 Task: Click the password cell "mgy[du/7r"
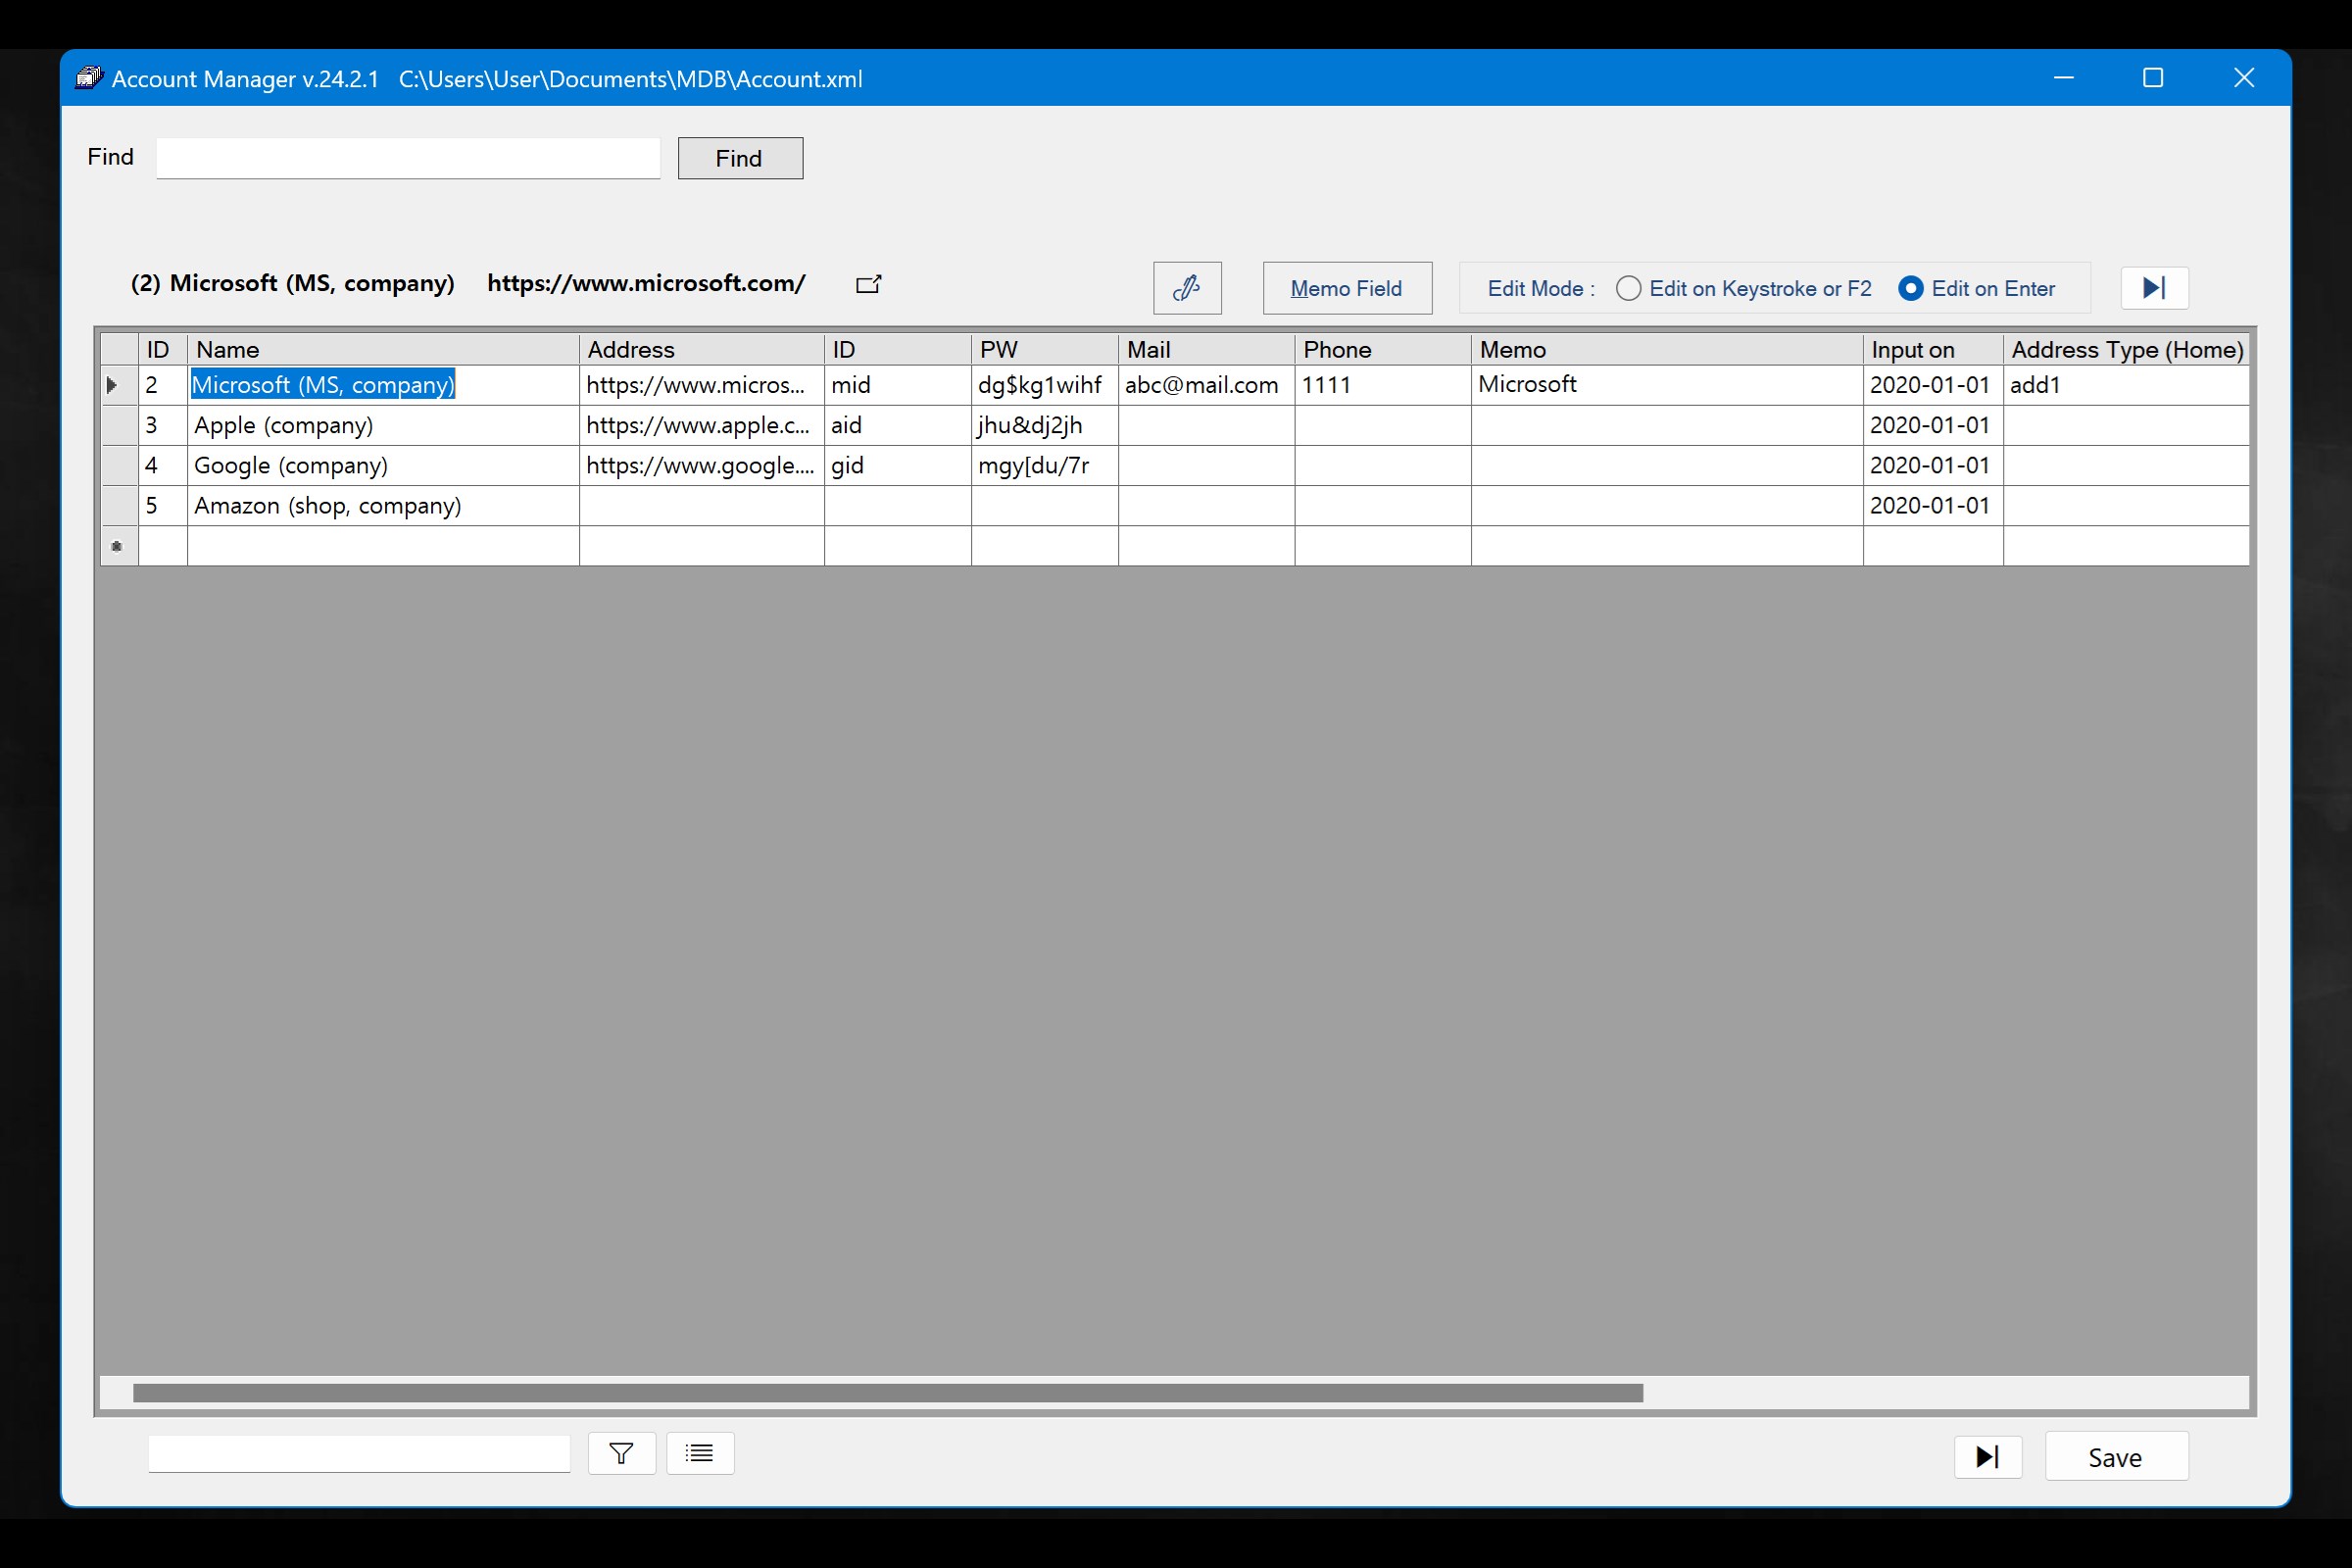click(x=1045, y=465)
